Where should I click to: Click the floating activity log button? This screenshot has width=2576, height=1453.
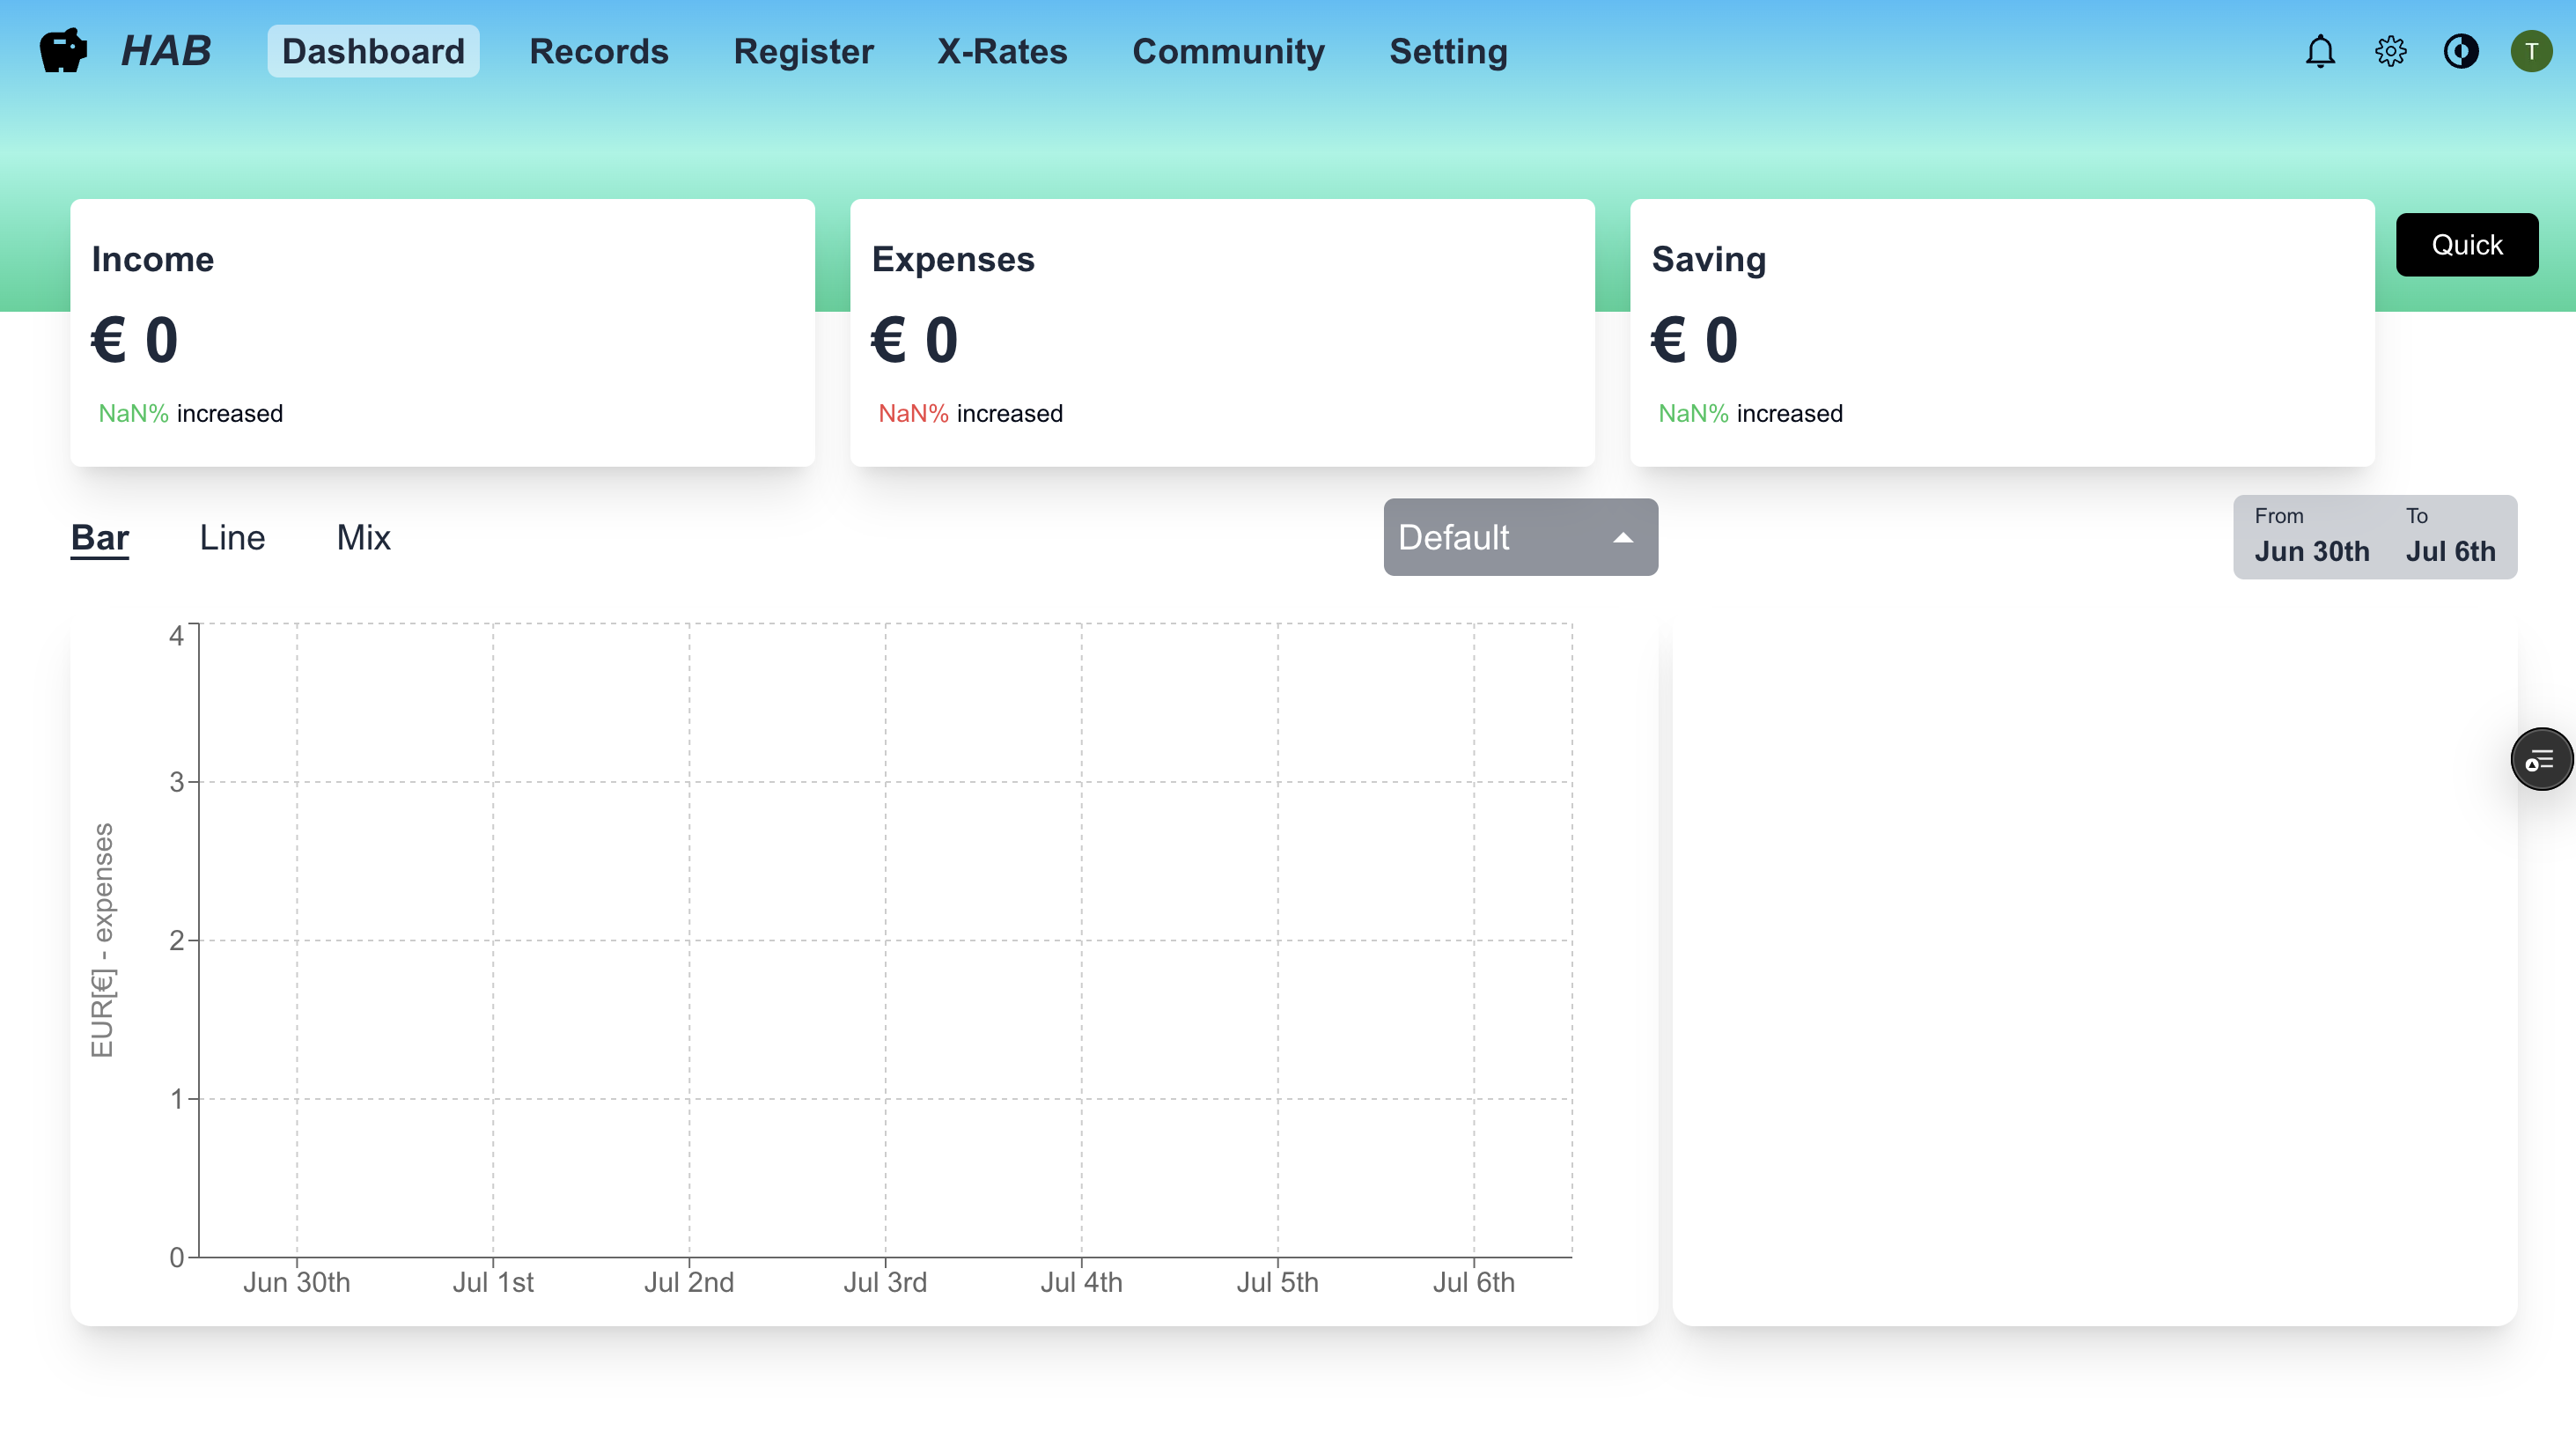coord(2541,759)
